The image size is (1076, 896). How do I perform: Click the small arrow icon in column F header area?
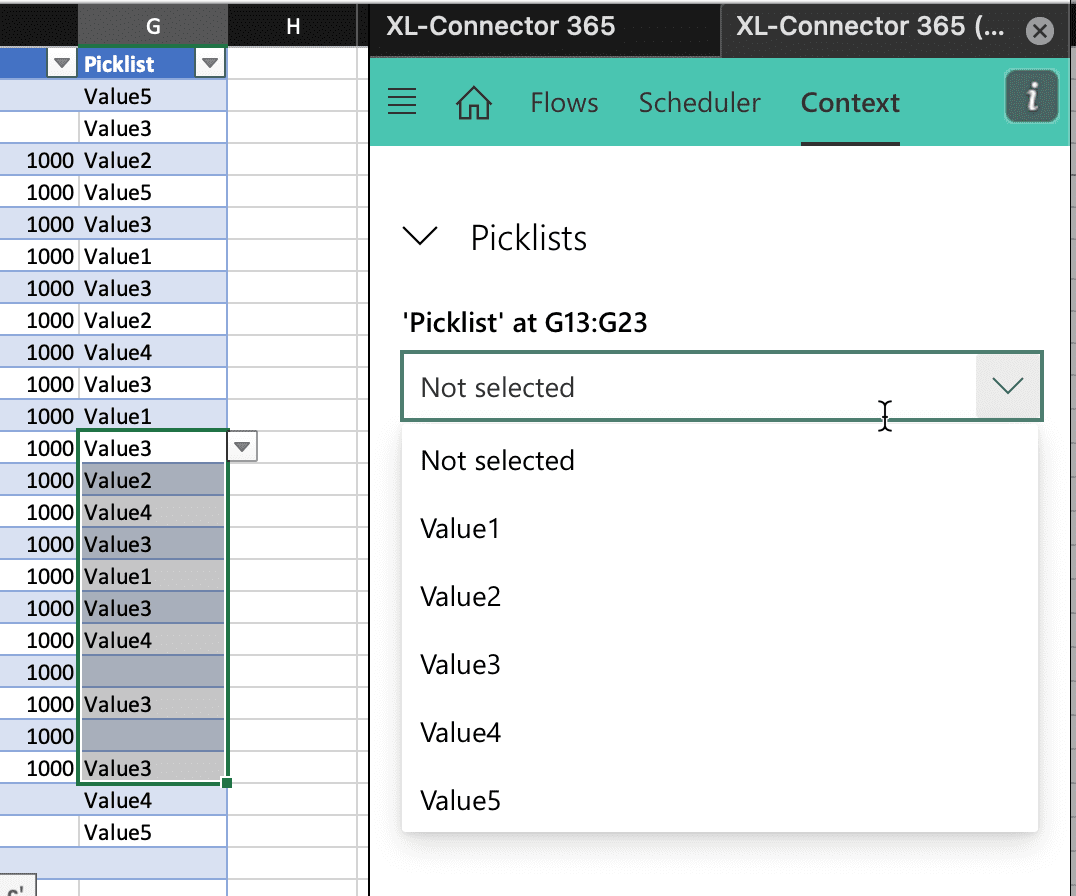click(62, 62)
